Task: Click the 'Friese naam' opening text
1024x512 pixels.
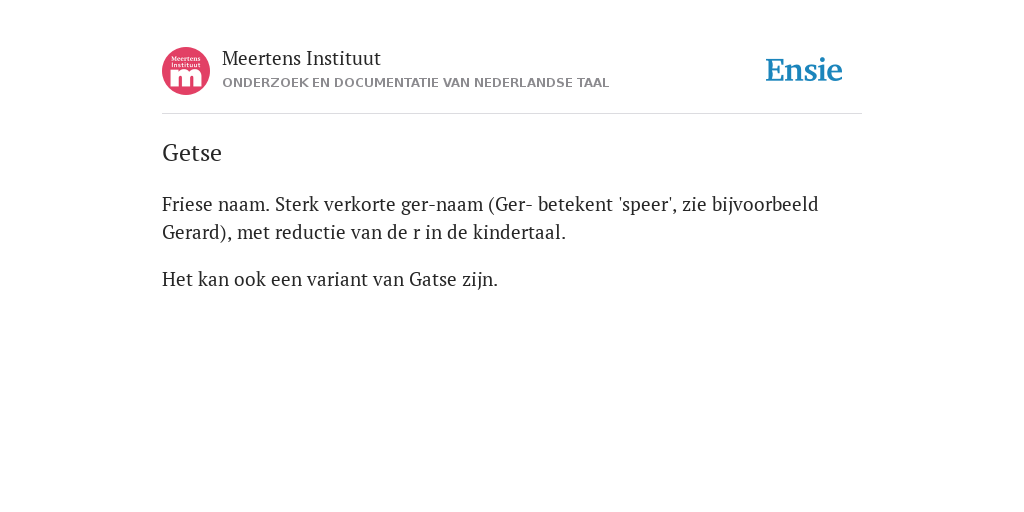Action: (216, 204)
